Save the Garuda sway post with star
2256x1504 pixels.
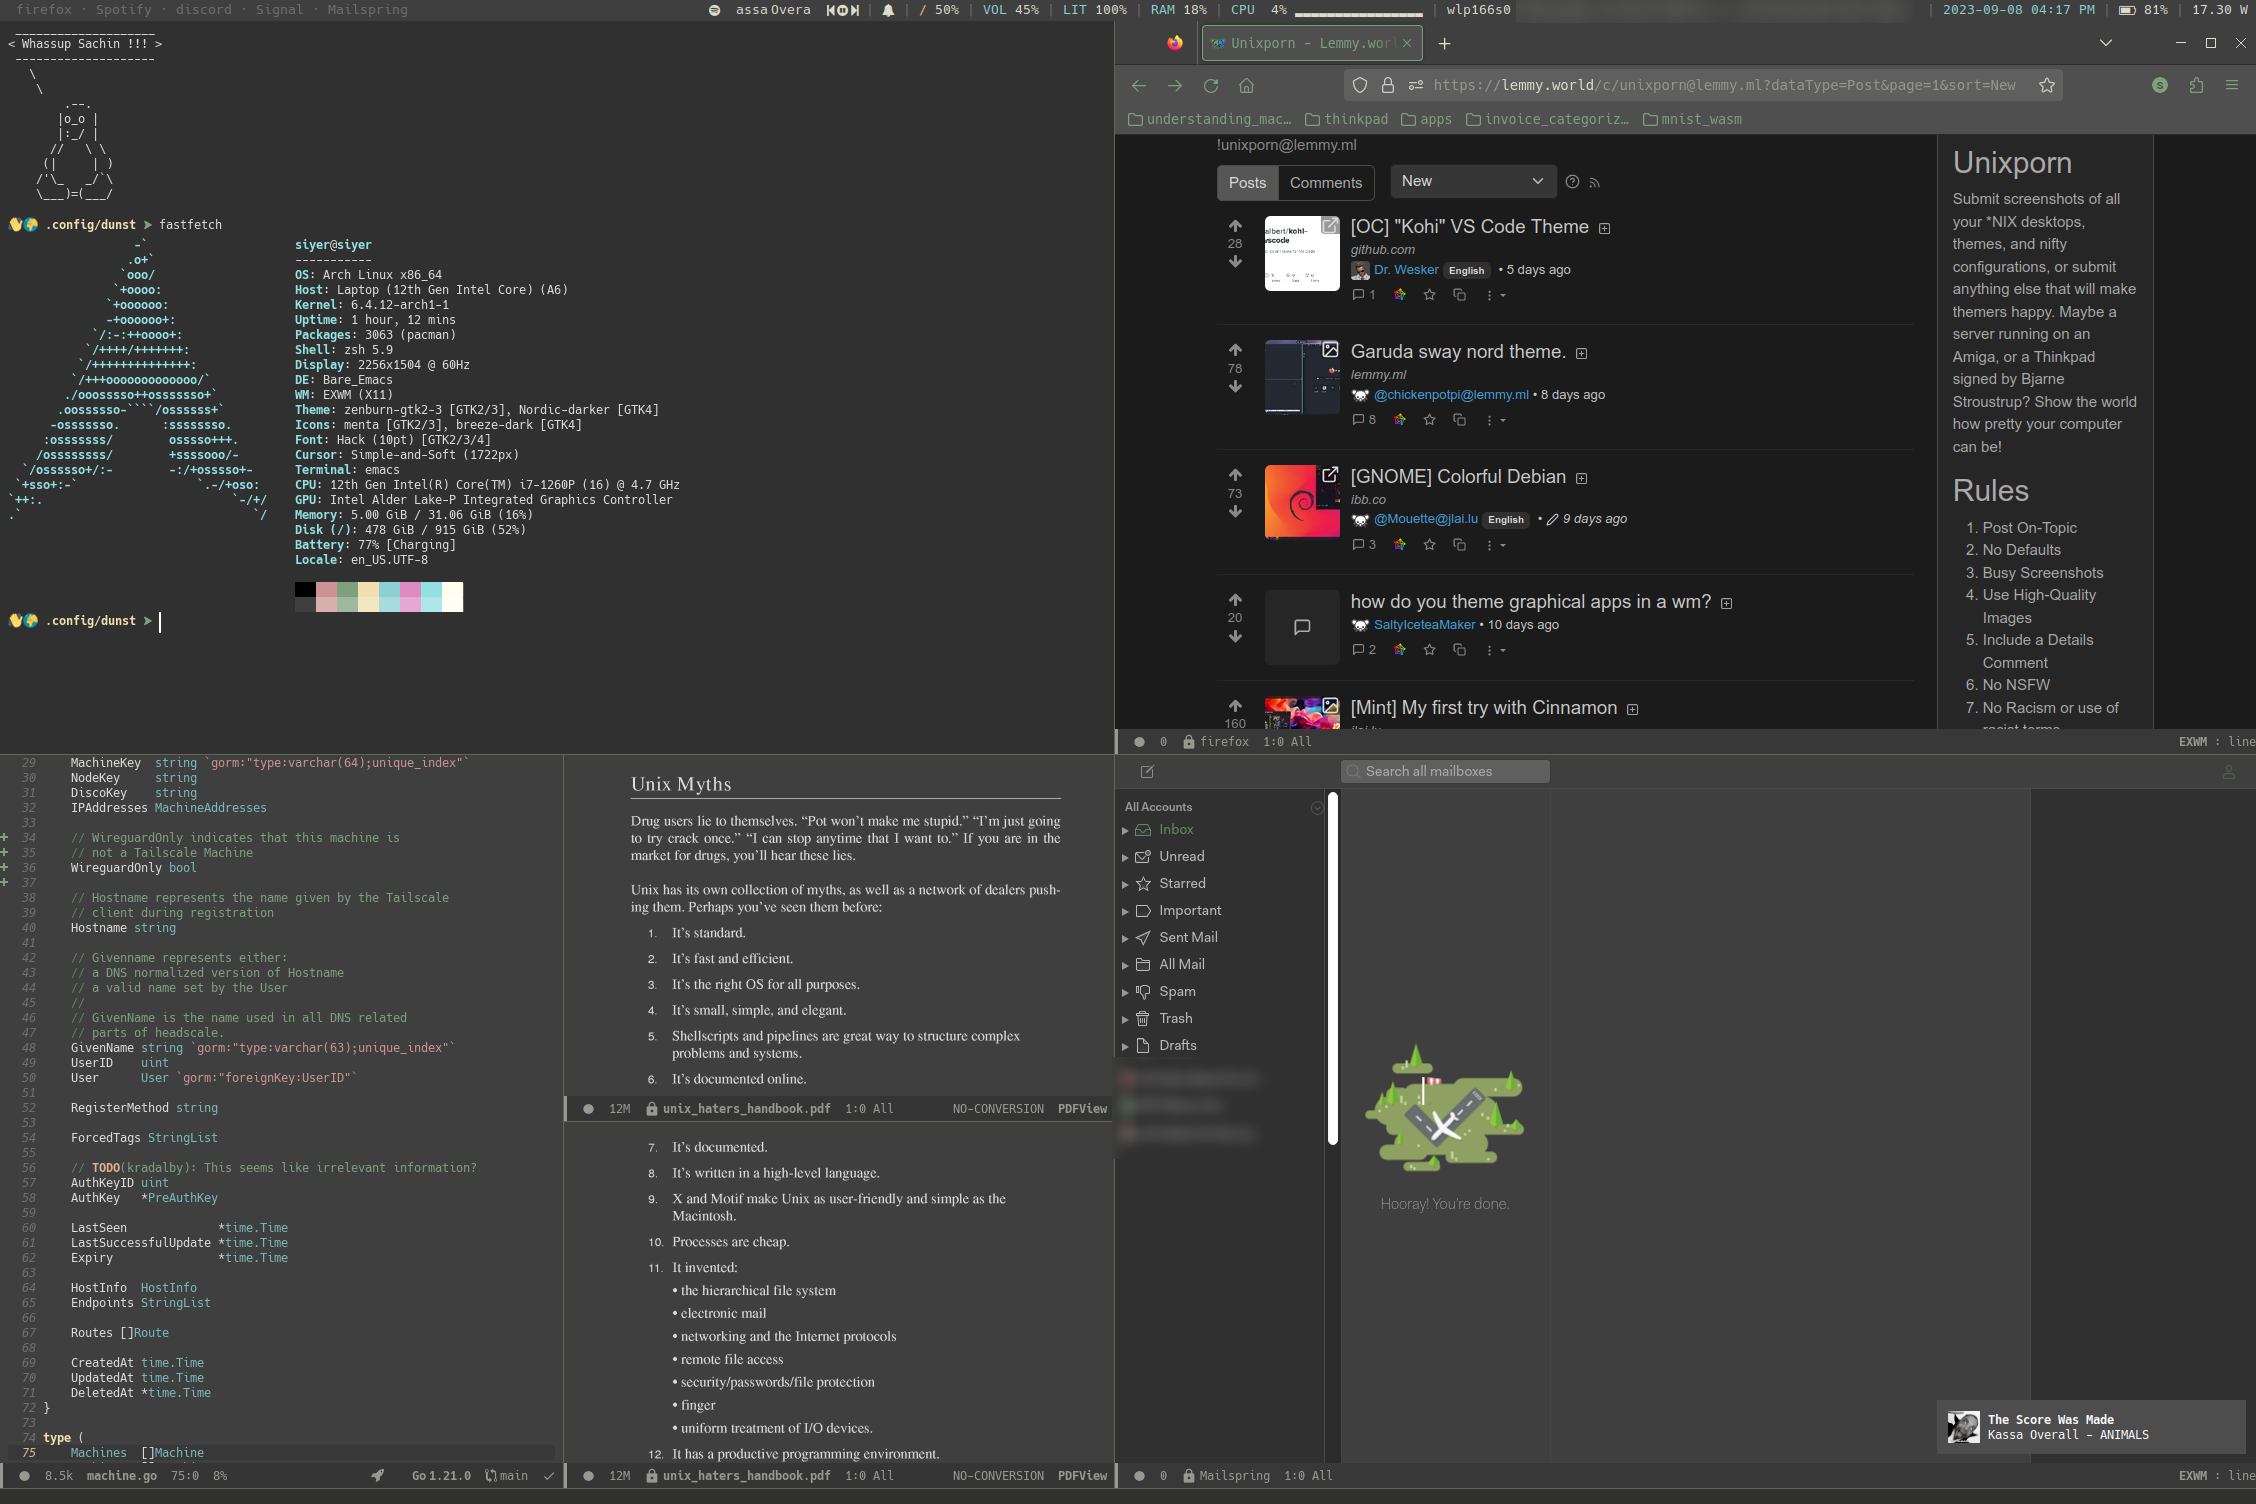(x=1429, y=420)
